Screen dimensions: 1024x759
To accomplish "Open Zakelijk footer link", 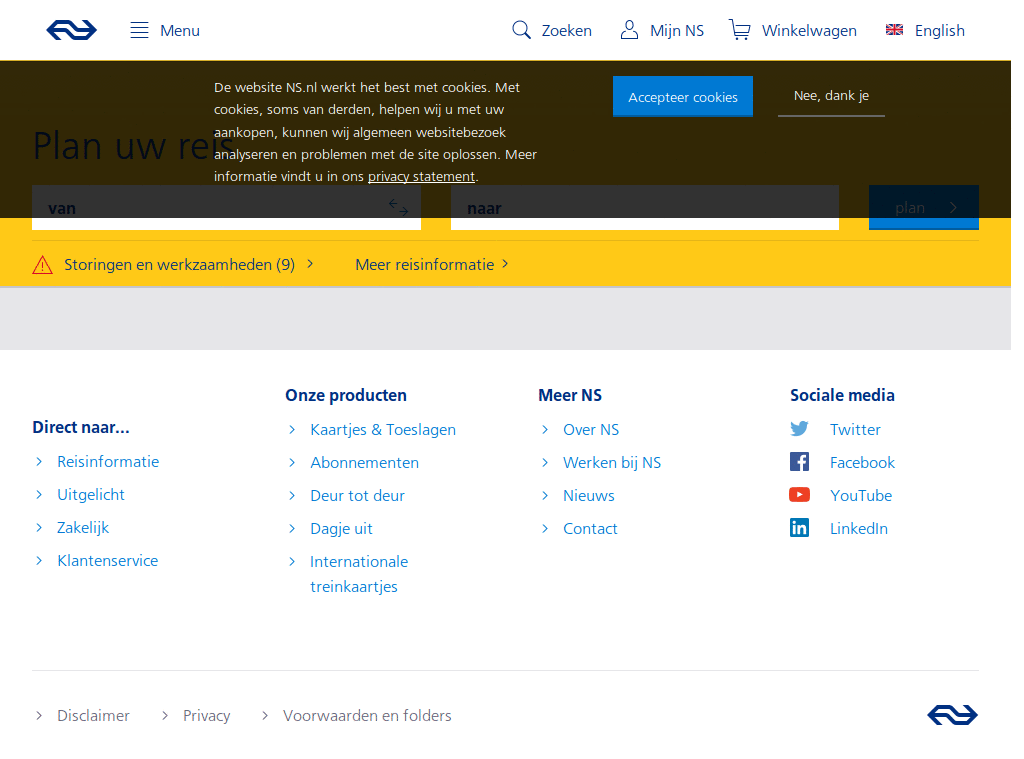I will click(83, 527).
